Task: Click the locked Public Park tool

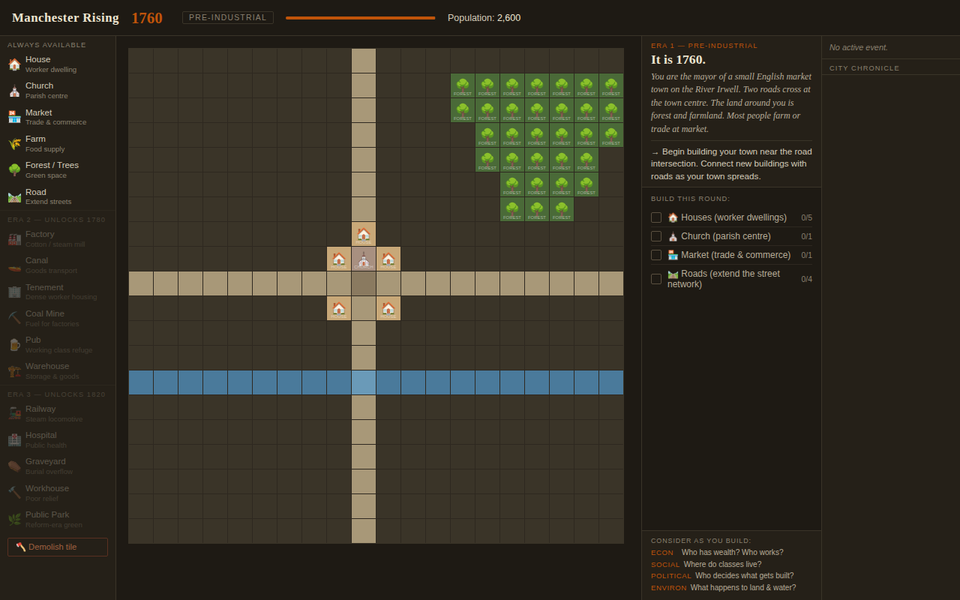Action: [58, 519]
